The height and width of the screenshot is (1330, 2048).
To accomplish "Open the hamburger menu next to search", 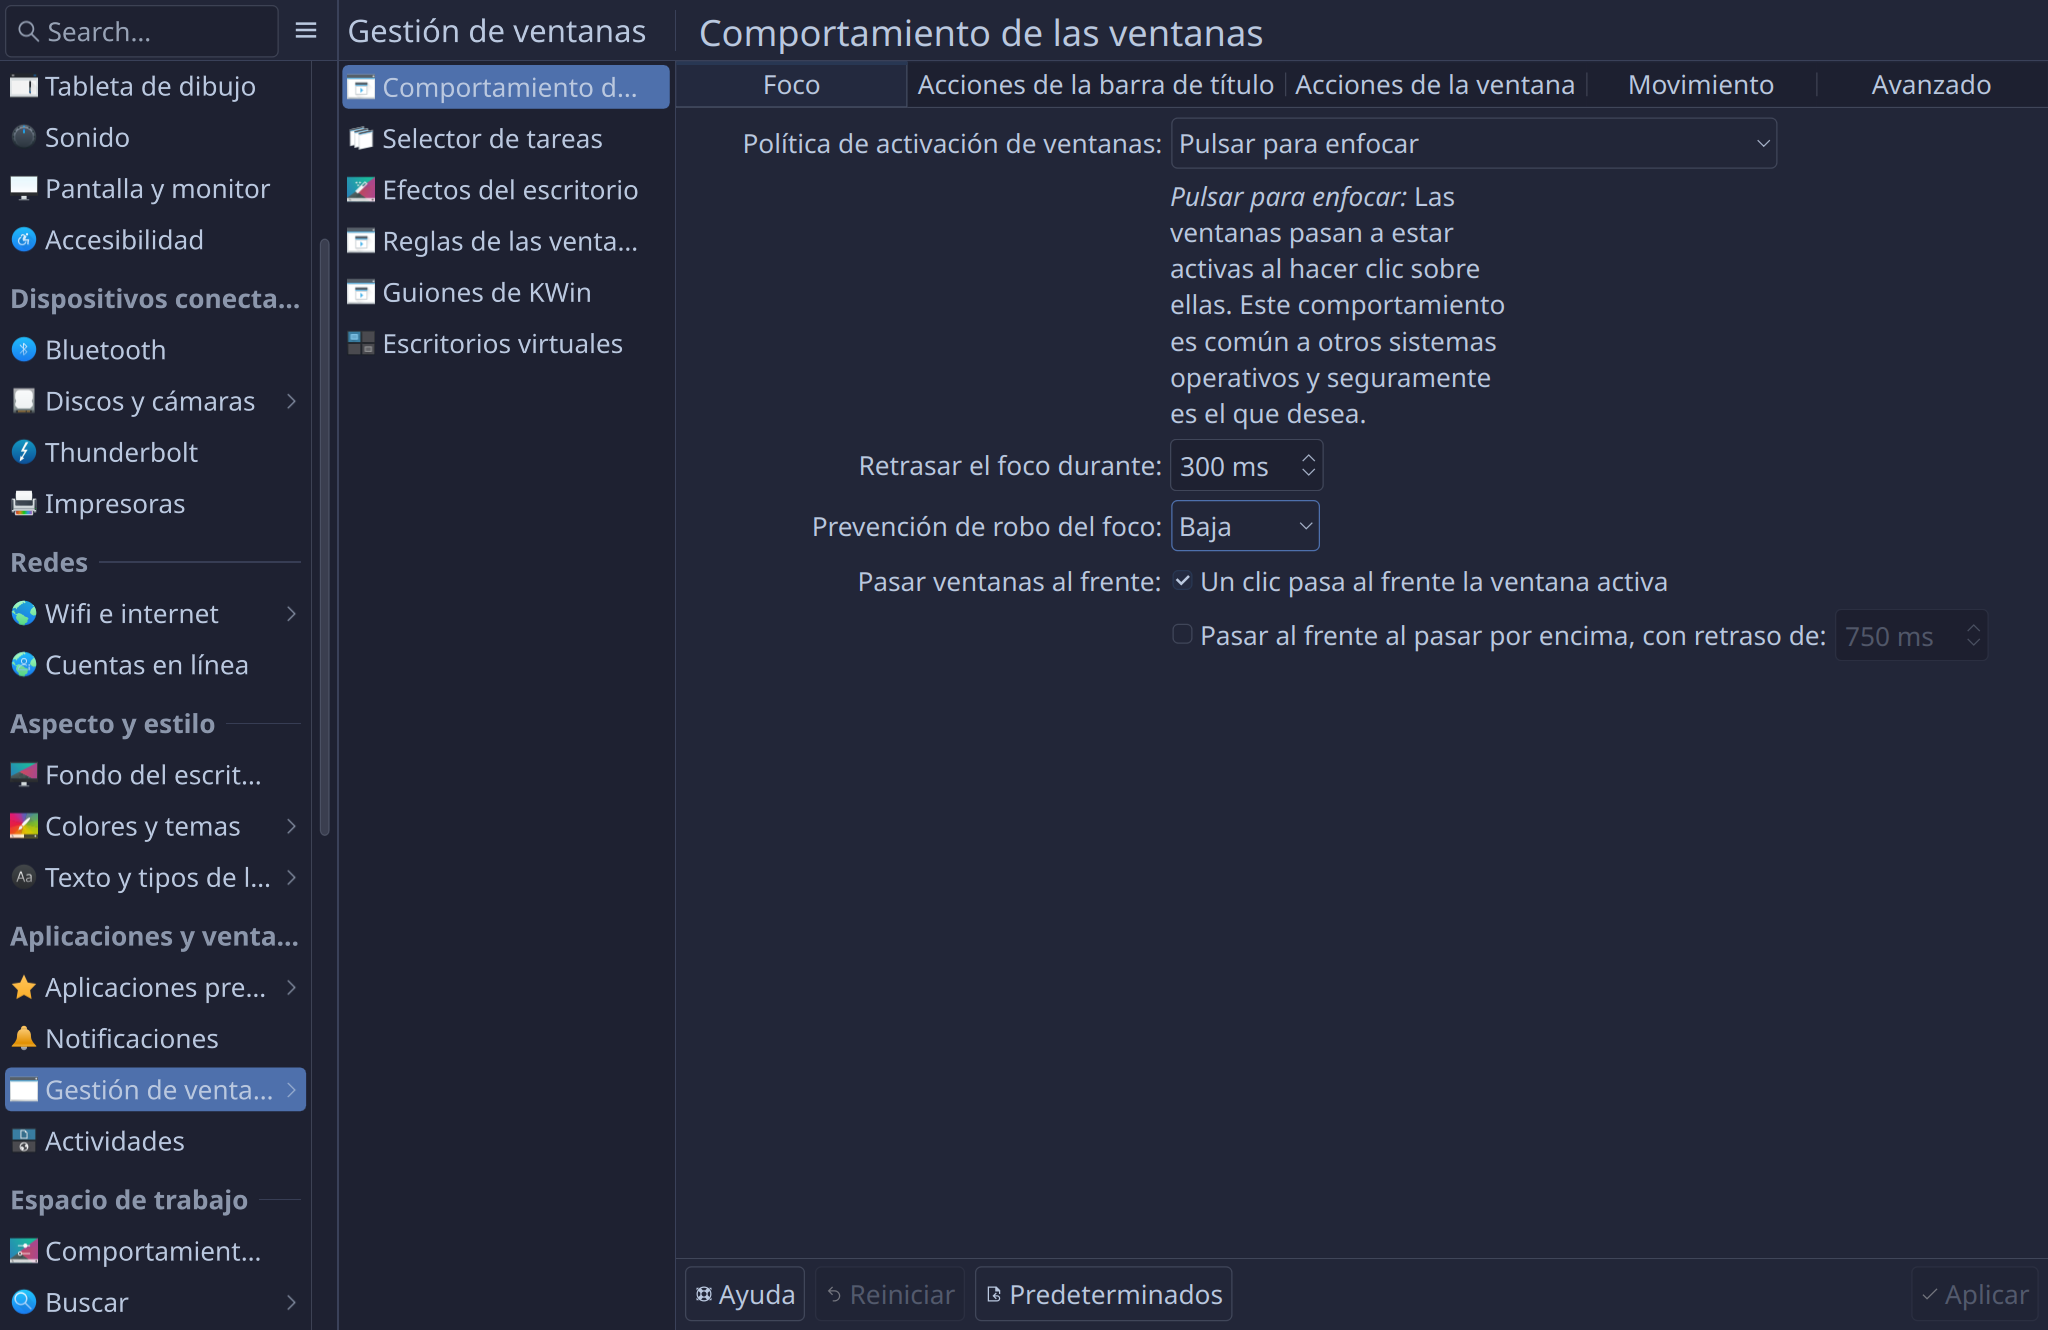I will [x=306, y=31].
